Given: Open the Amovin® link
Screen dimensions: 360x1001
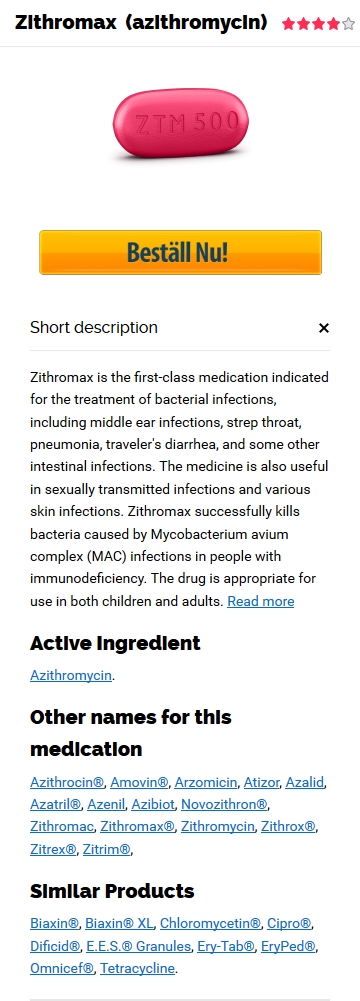Looking at the screenshot, I should pyautogui.click(x=140, y=782).
